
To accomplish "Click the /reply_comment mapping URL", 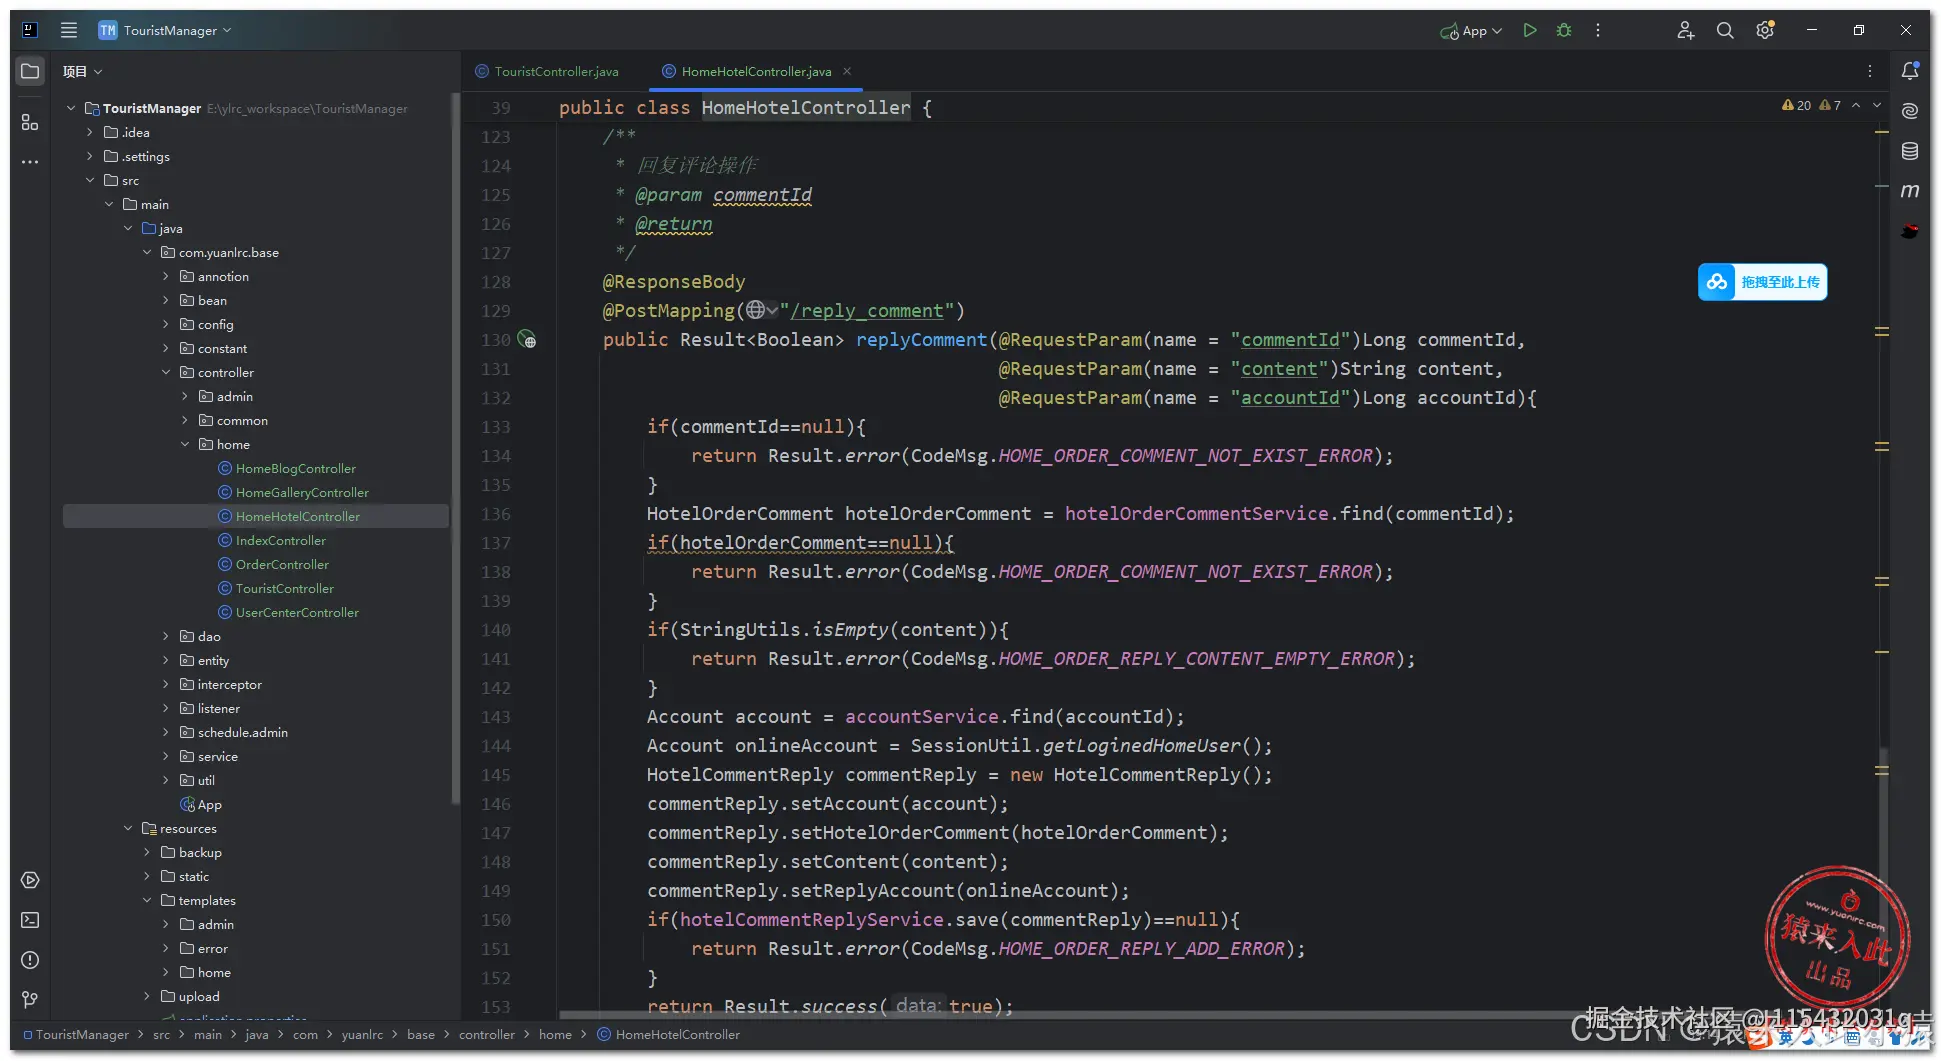I will click(x=867, y=311).
